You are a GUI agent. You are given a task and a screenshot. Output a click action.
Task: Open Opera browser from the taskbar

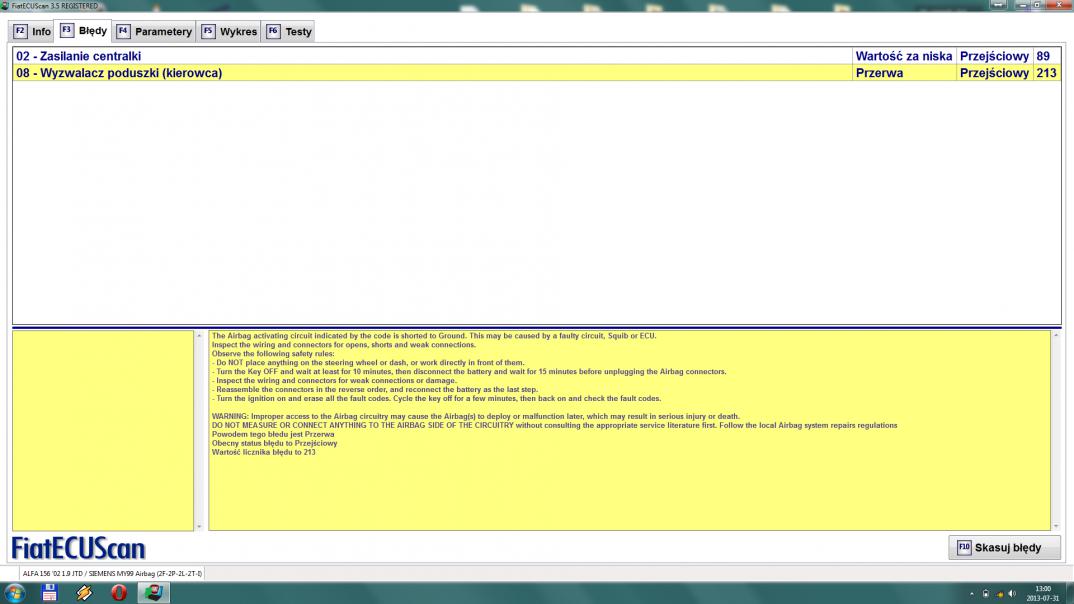118,593
